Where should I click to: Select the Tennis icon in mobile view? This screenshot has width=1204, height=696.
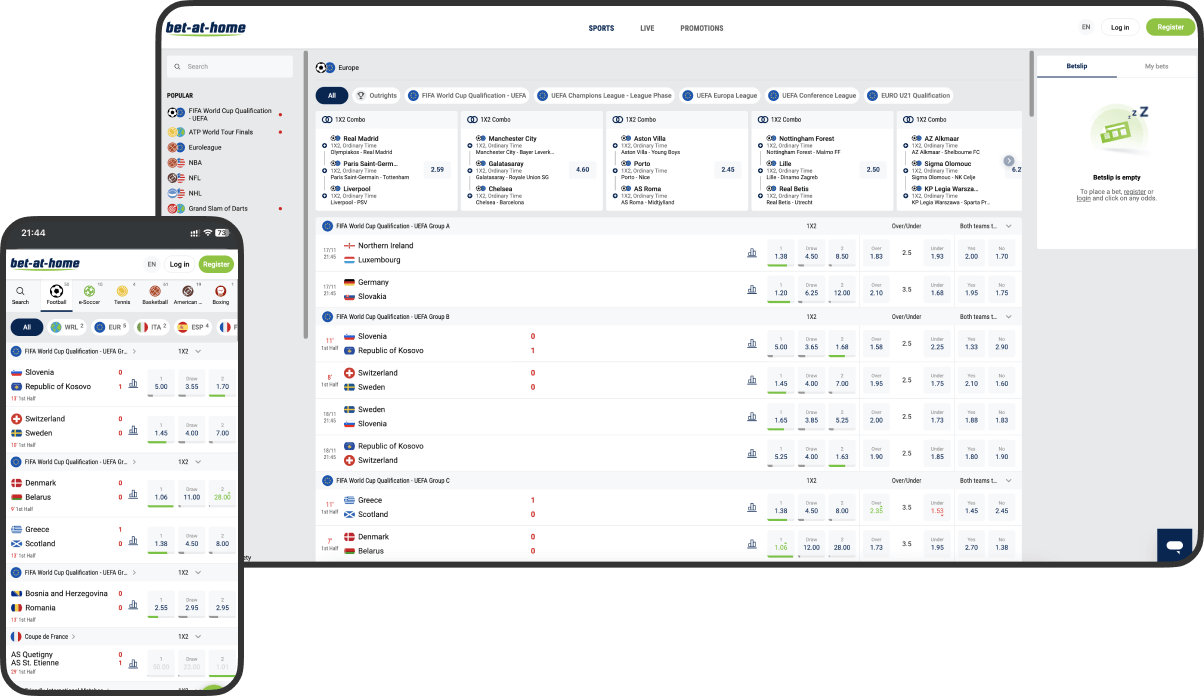121,291
